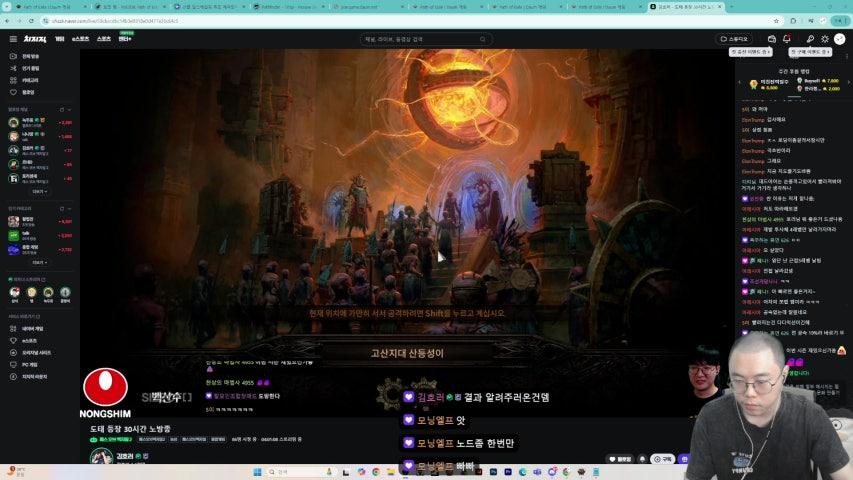Go back with the browser back arrow
The image size is (853, 480).
point(7,21)
